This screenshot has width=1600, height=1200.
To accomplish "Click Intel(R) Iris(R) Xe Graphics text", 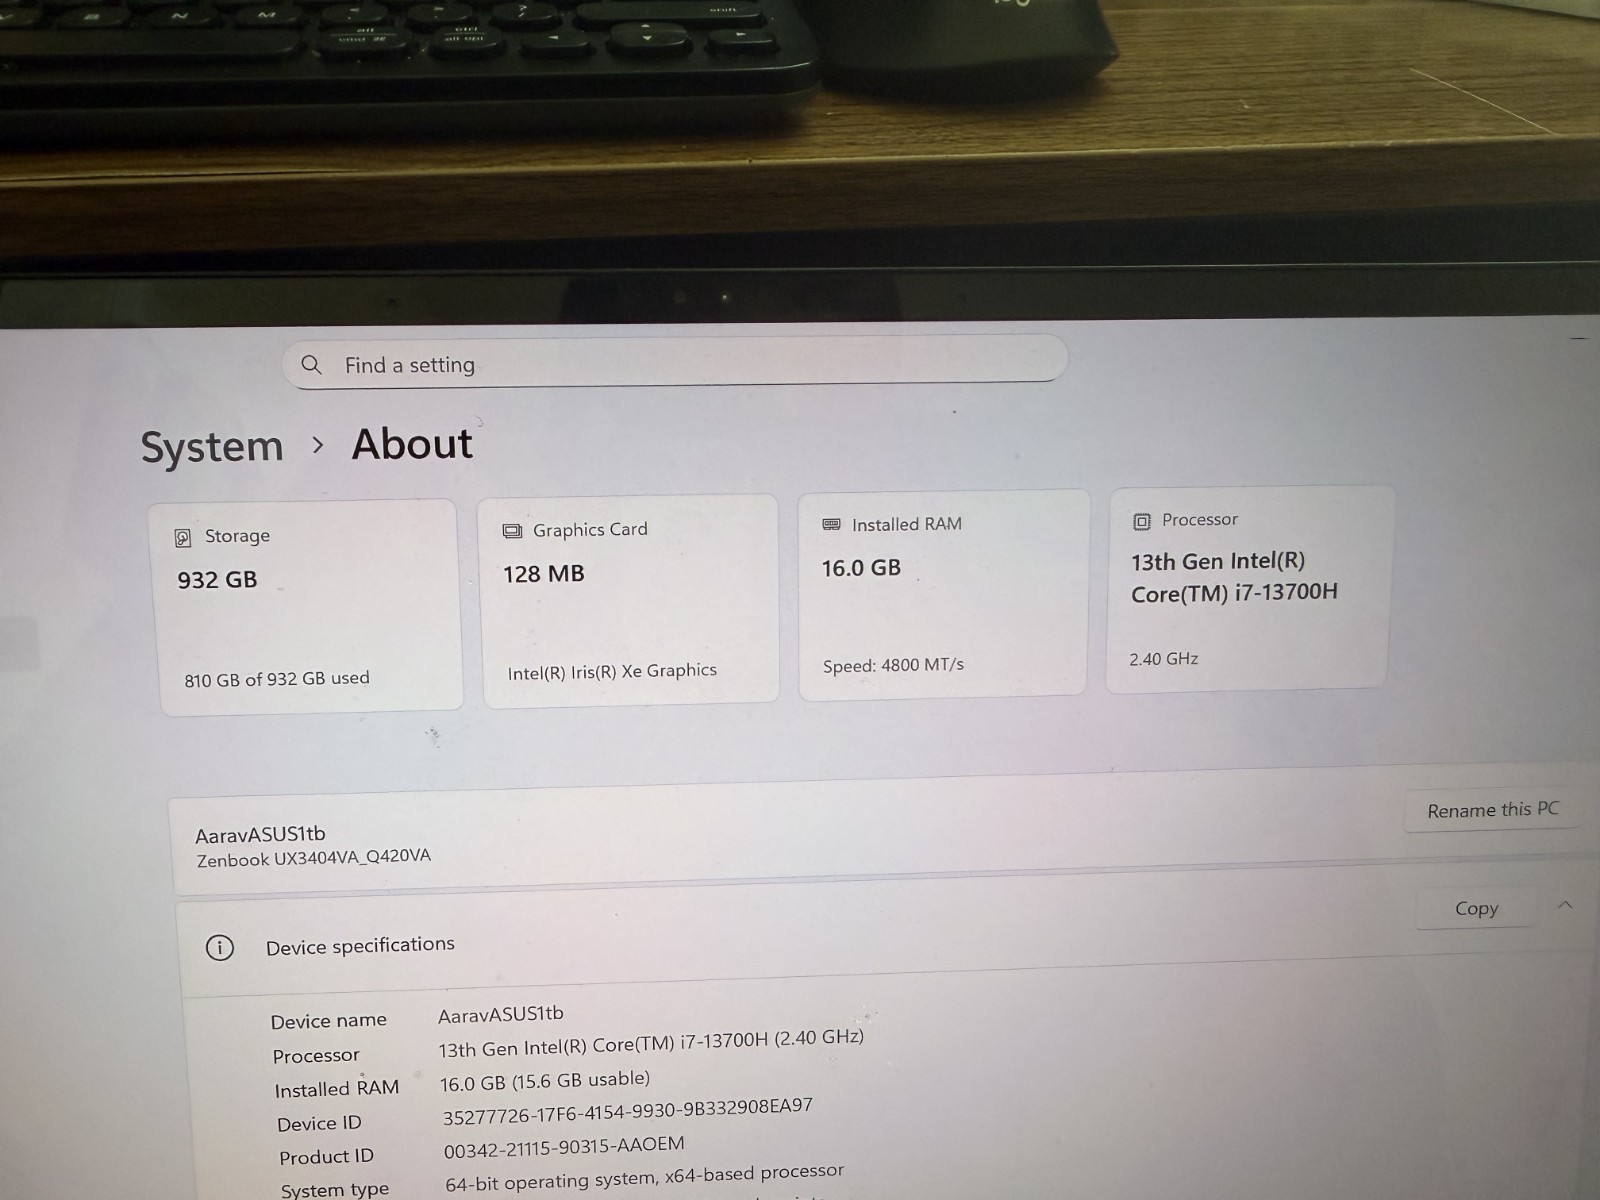I will tap(612, 671).
